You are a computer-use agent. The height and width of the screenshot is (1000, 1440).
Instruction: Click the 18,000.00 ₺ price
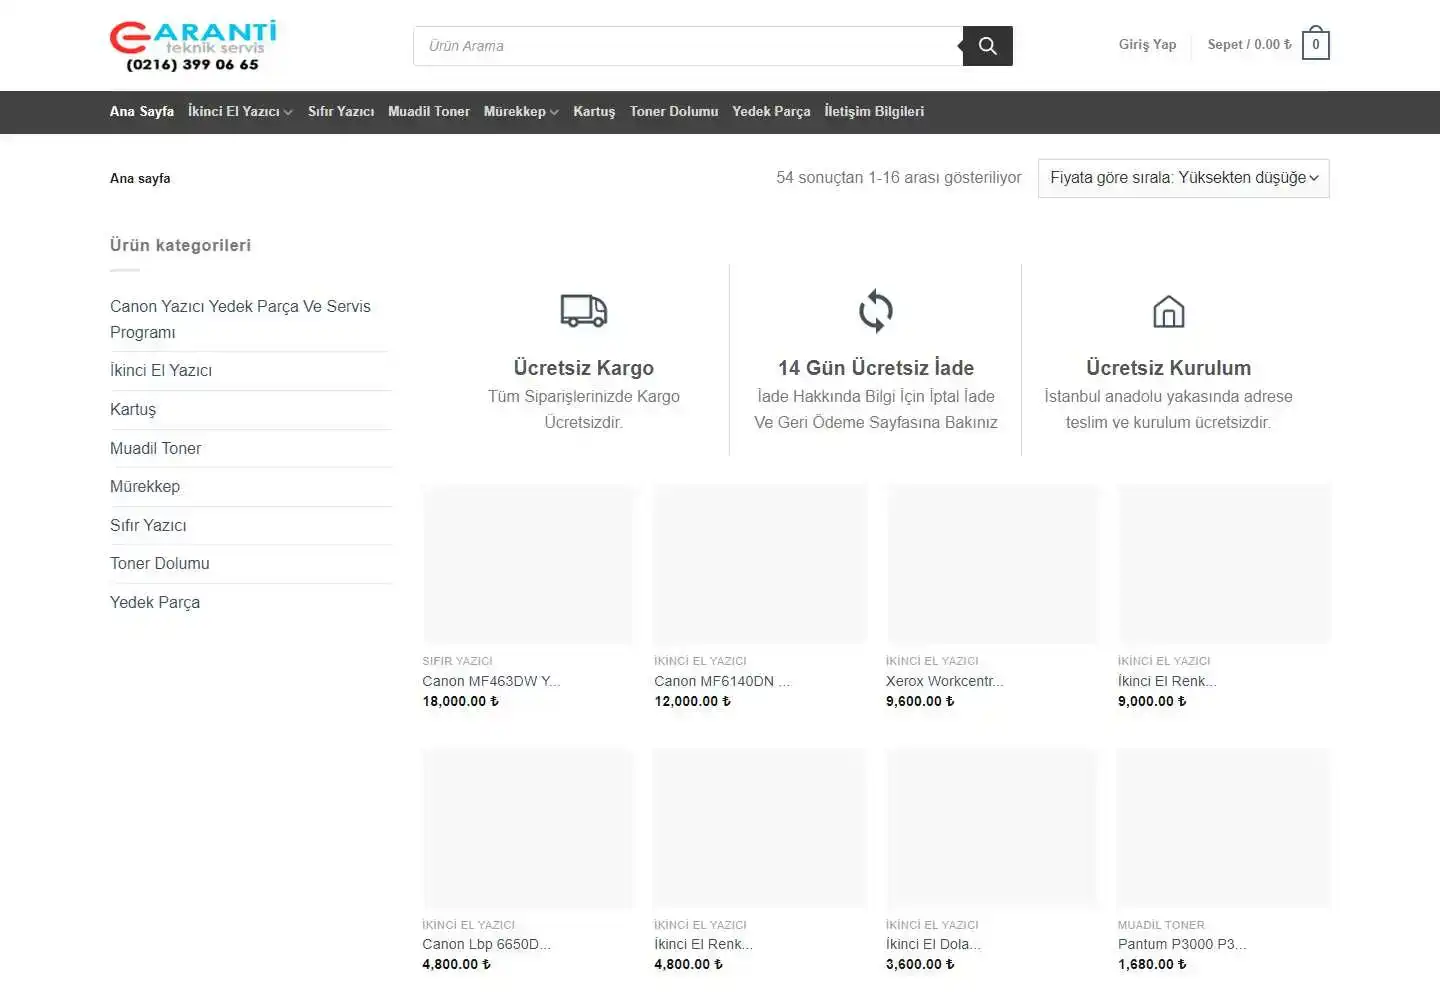[460, 701]
